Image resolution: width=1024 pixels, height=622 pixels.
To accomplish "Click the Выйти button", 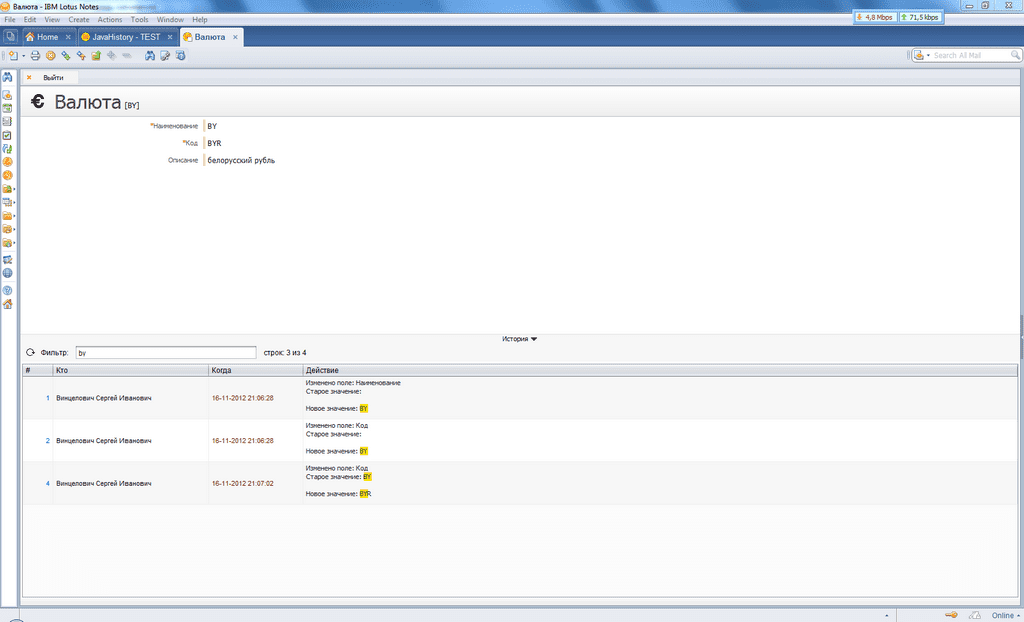I will tap(53, 77).
